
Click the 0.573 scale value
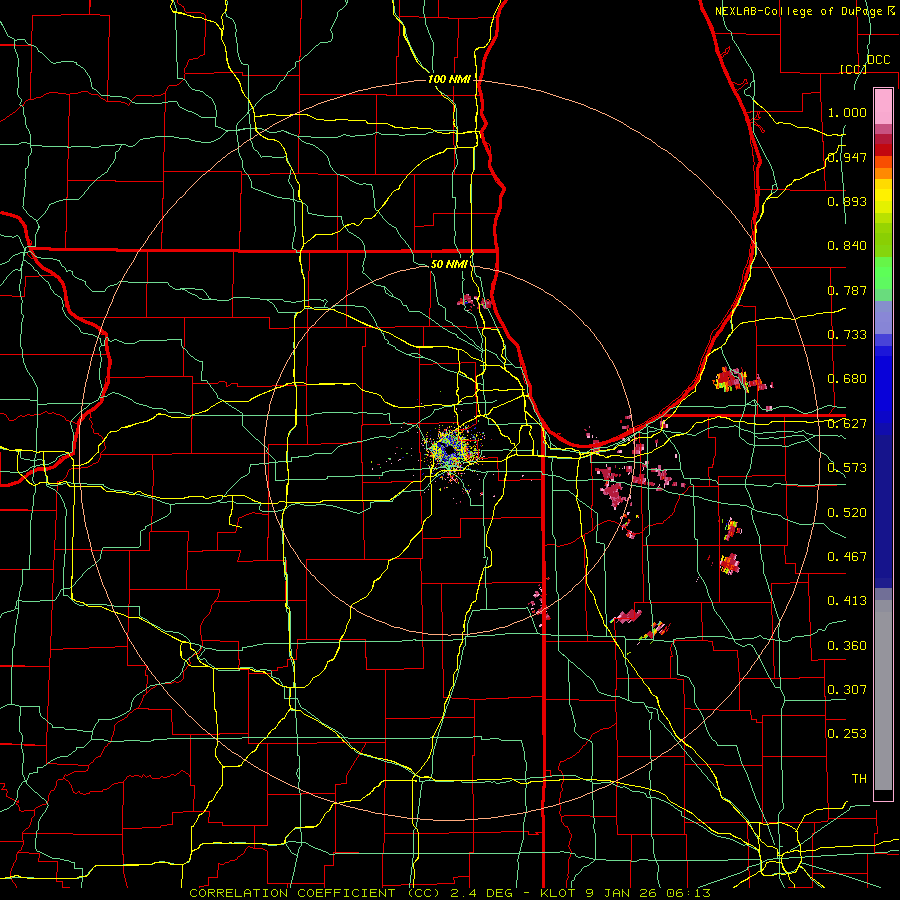[x=847, y=468]
